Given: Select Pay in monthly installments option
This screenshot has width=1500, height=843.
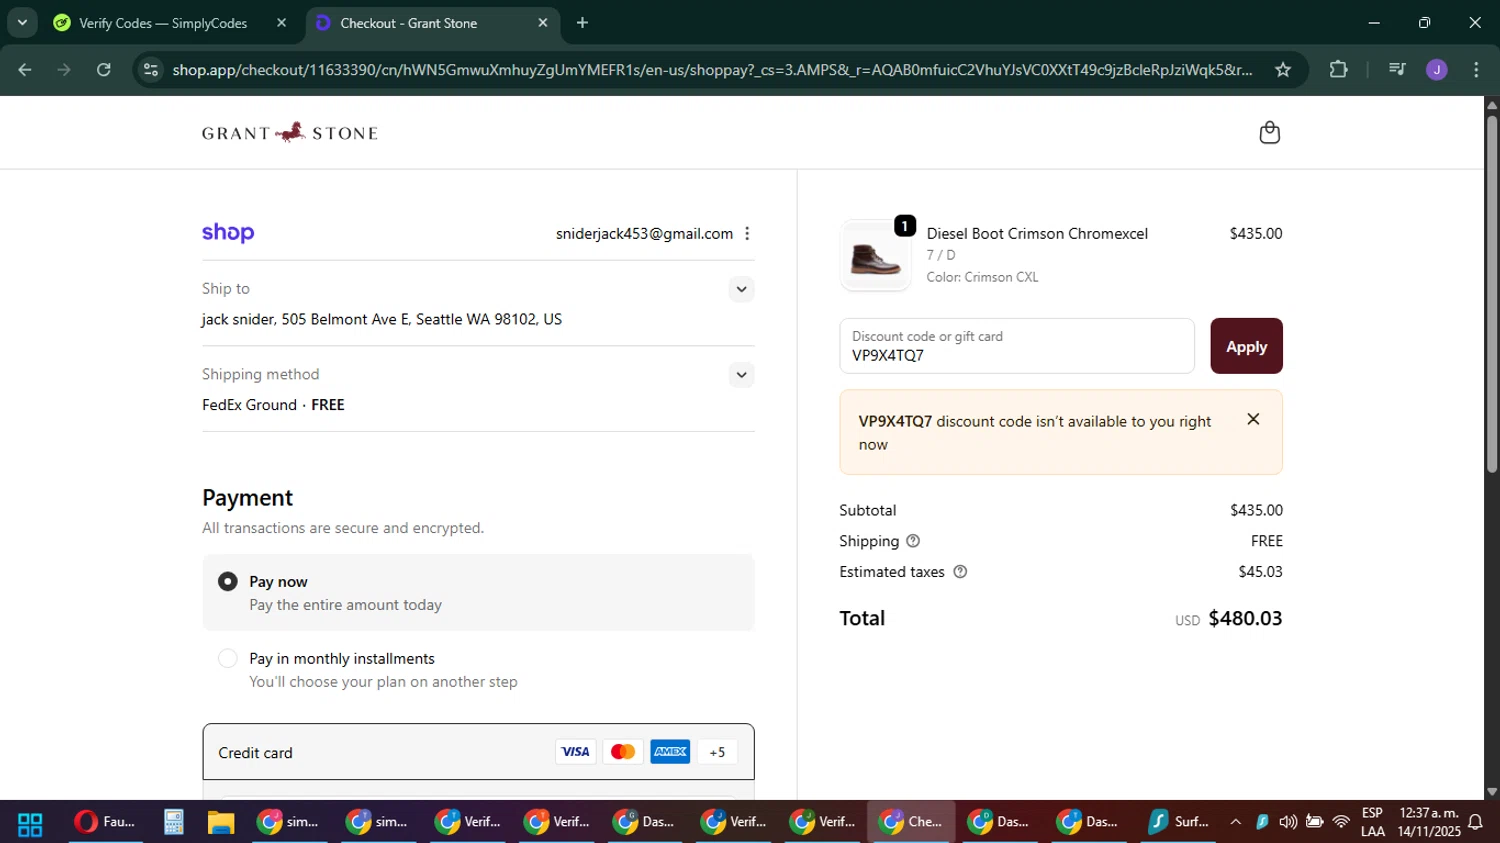Looking at the screenshot, I should 228,658.
